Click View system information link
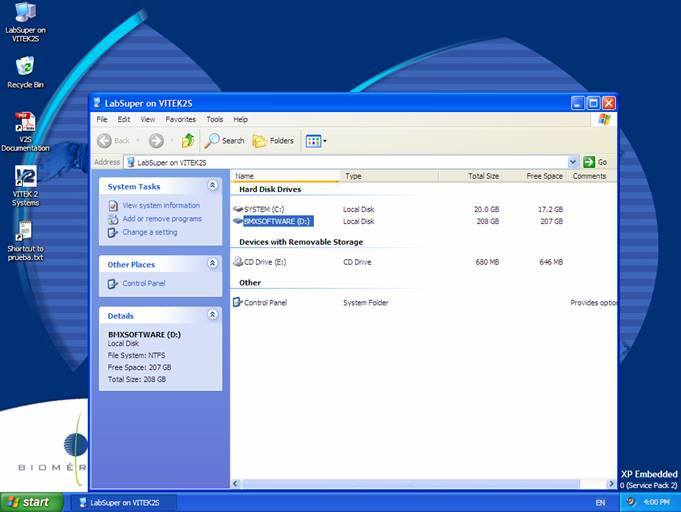The width and height of the screenshot is (681, 512). 161,205
